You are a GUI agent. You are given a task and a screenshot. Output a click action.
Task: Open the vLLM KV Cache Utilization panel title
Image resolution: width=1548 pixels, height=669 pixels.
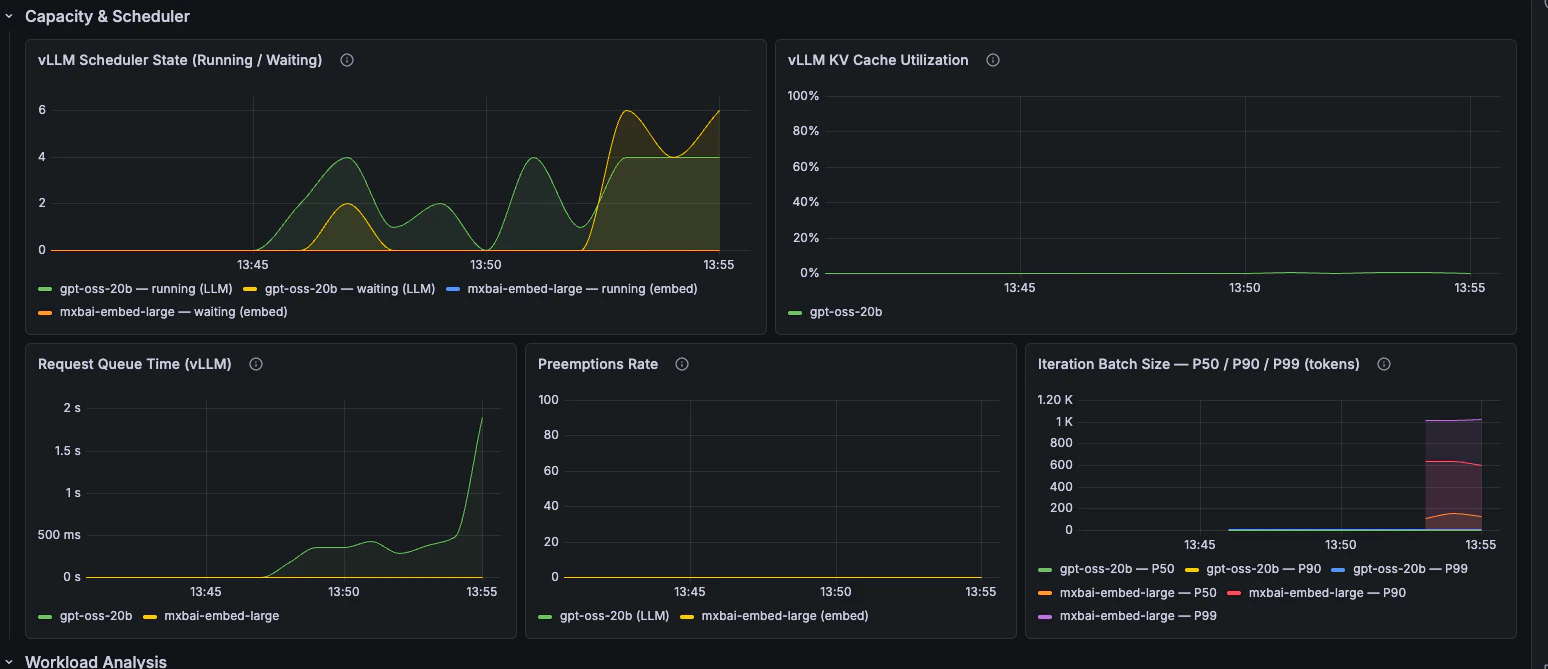[x=878, y=60]
